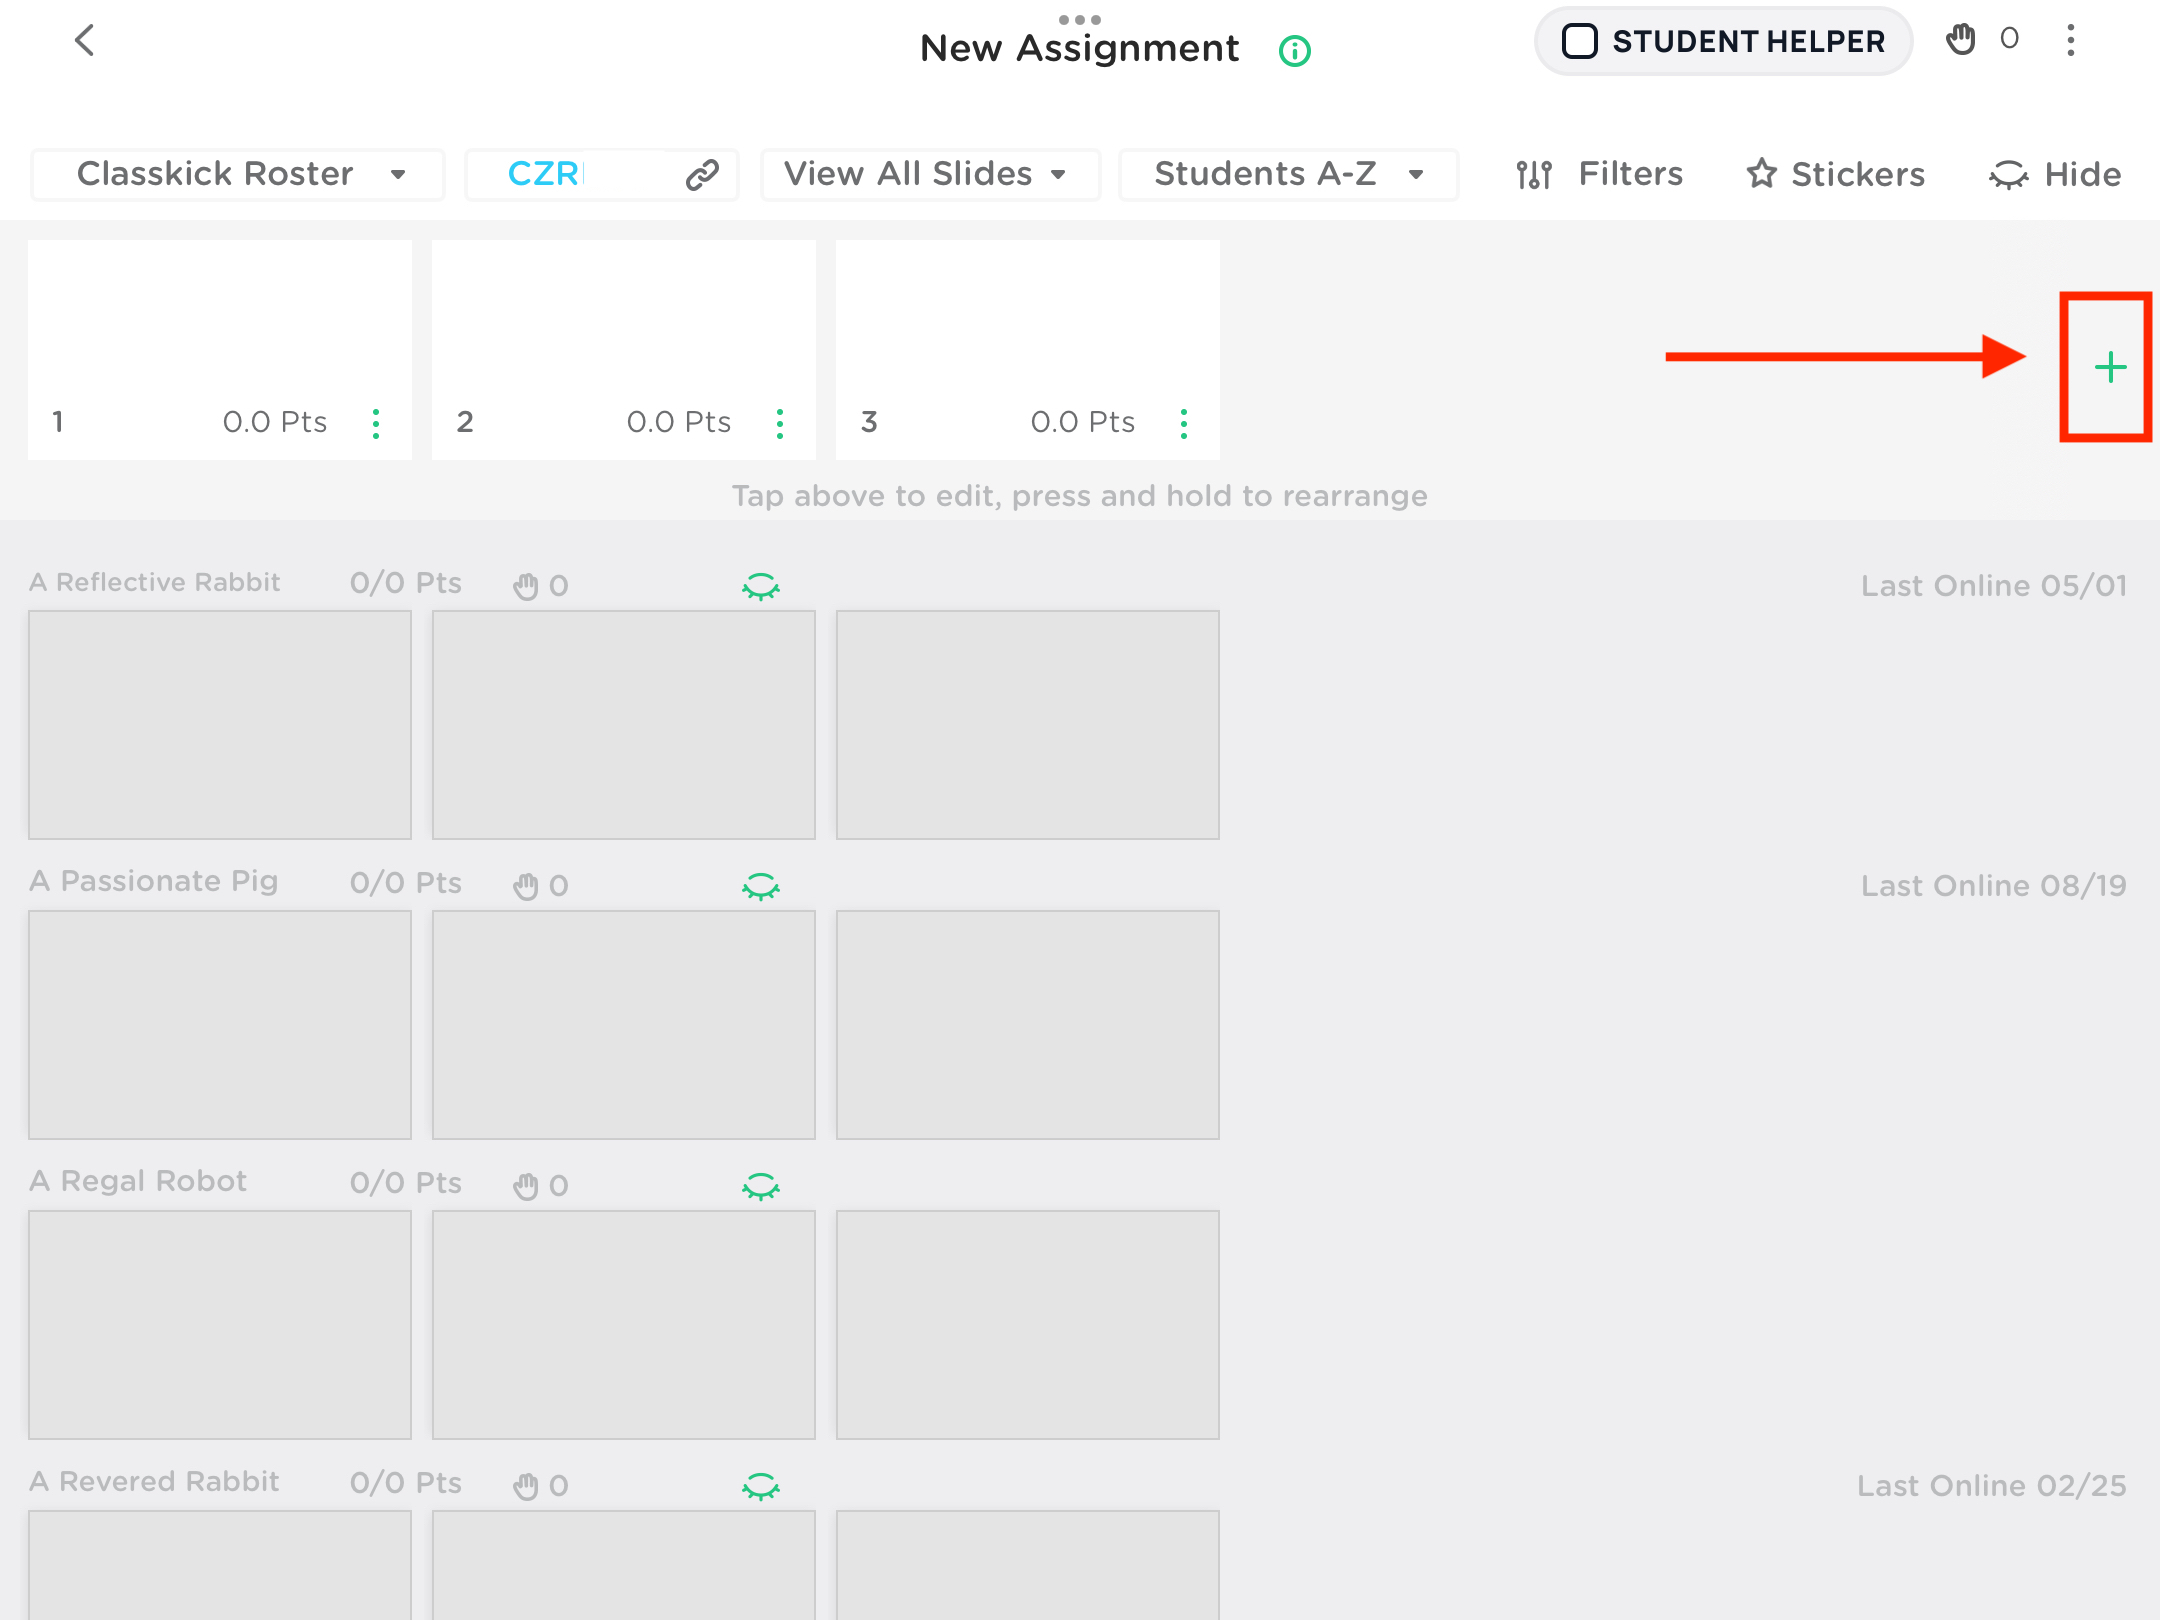Screen dimensions: 2160x1620
Task: Open A Reflective Rabbit's second slide
Action: pos(624,725)
